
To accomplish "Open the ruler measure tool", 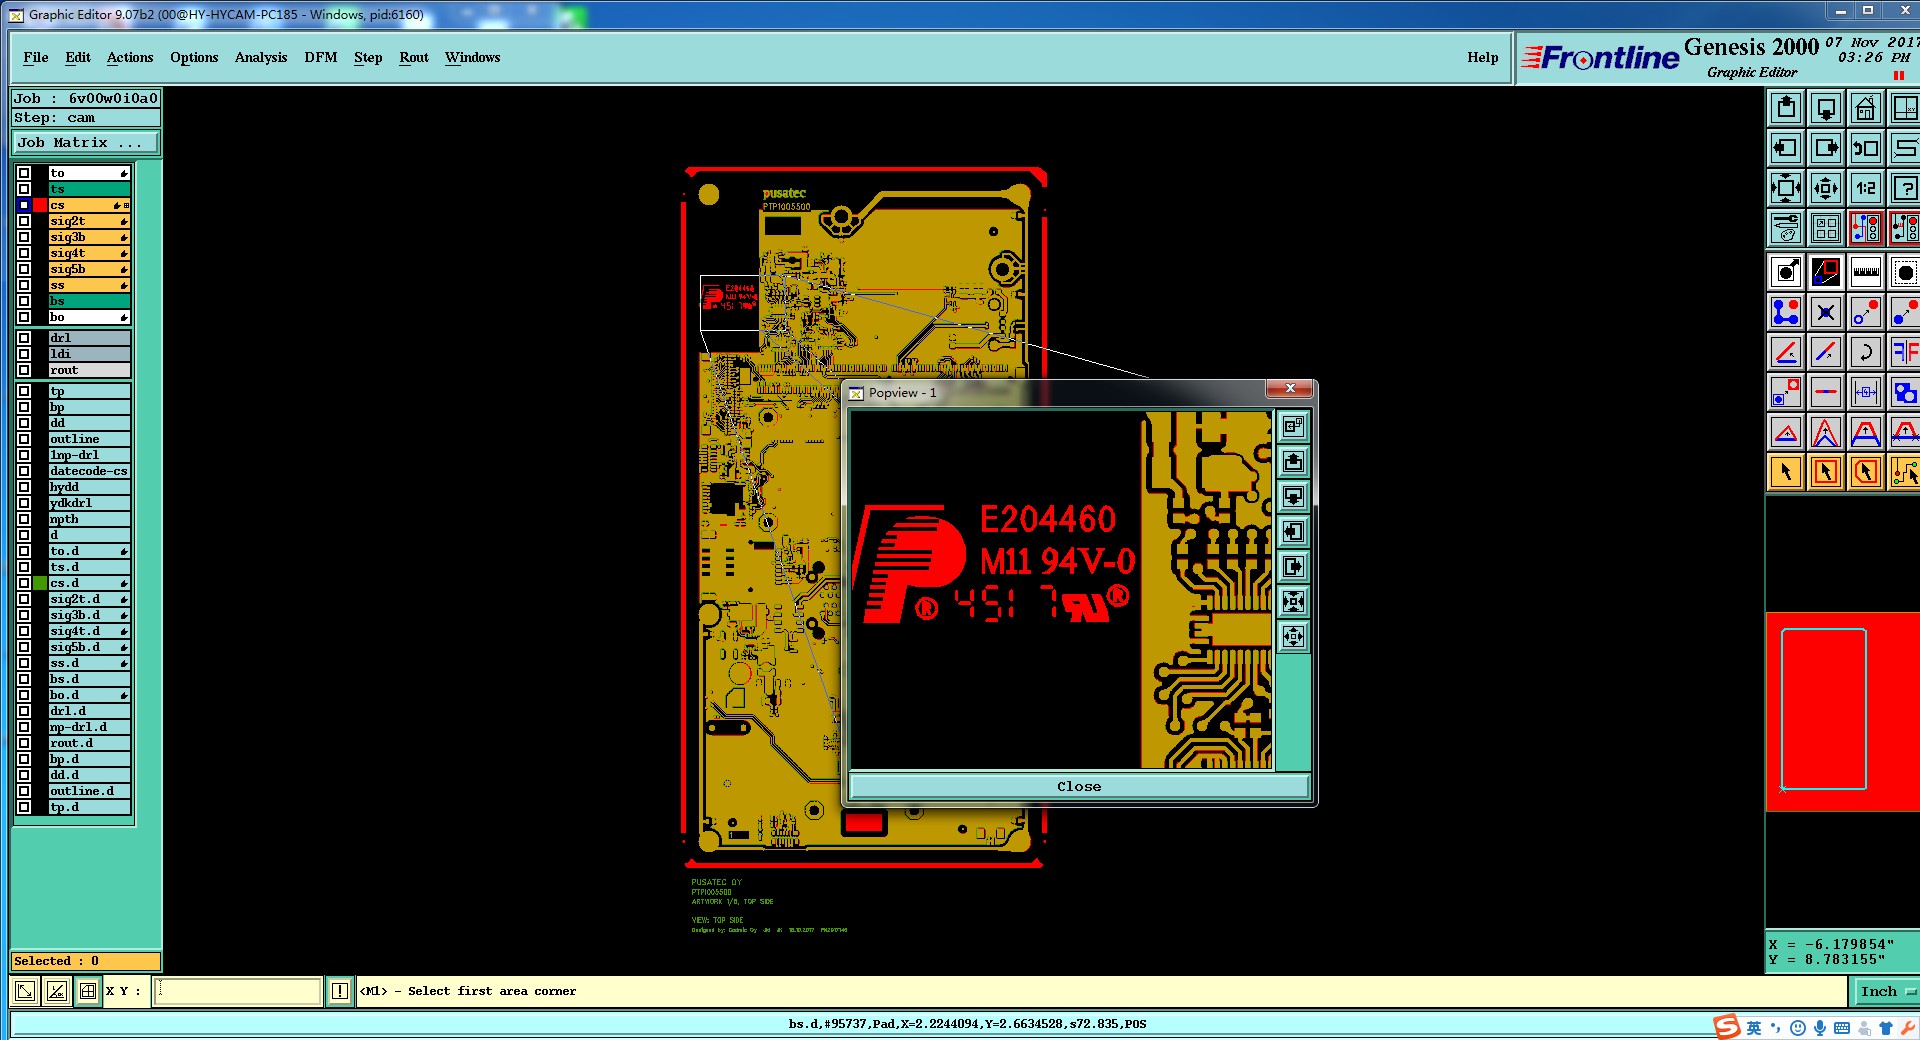I will pos(1866,272).
